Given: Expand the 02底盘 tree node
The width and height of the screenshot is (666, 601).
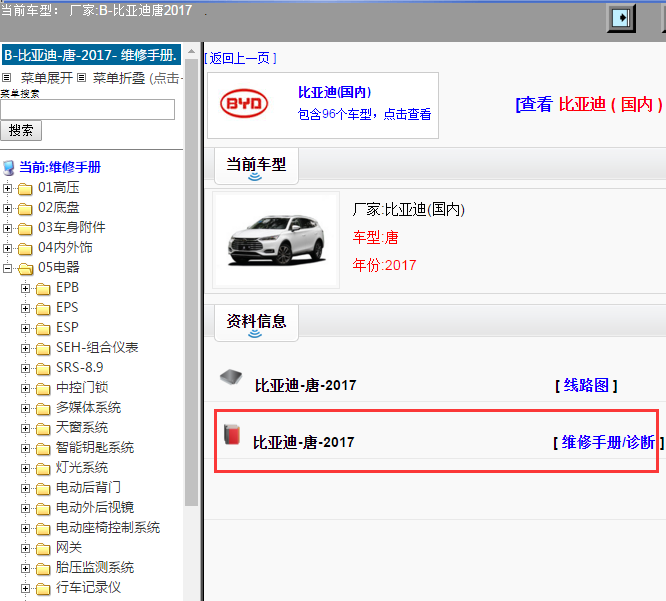Looking at the screenshot, I should [7, 208].
